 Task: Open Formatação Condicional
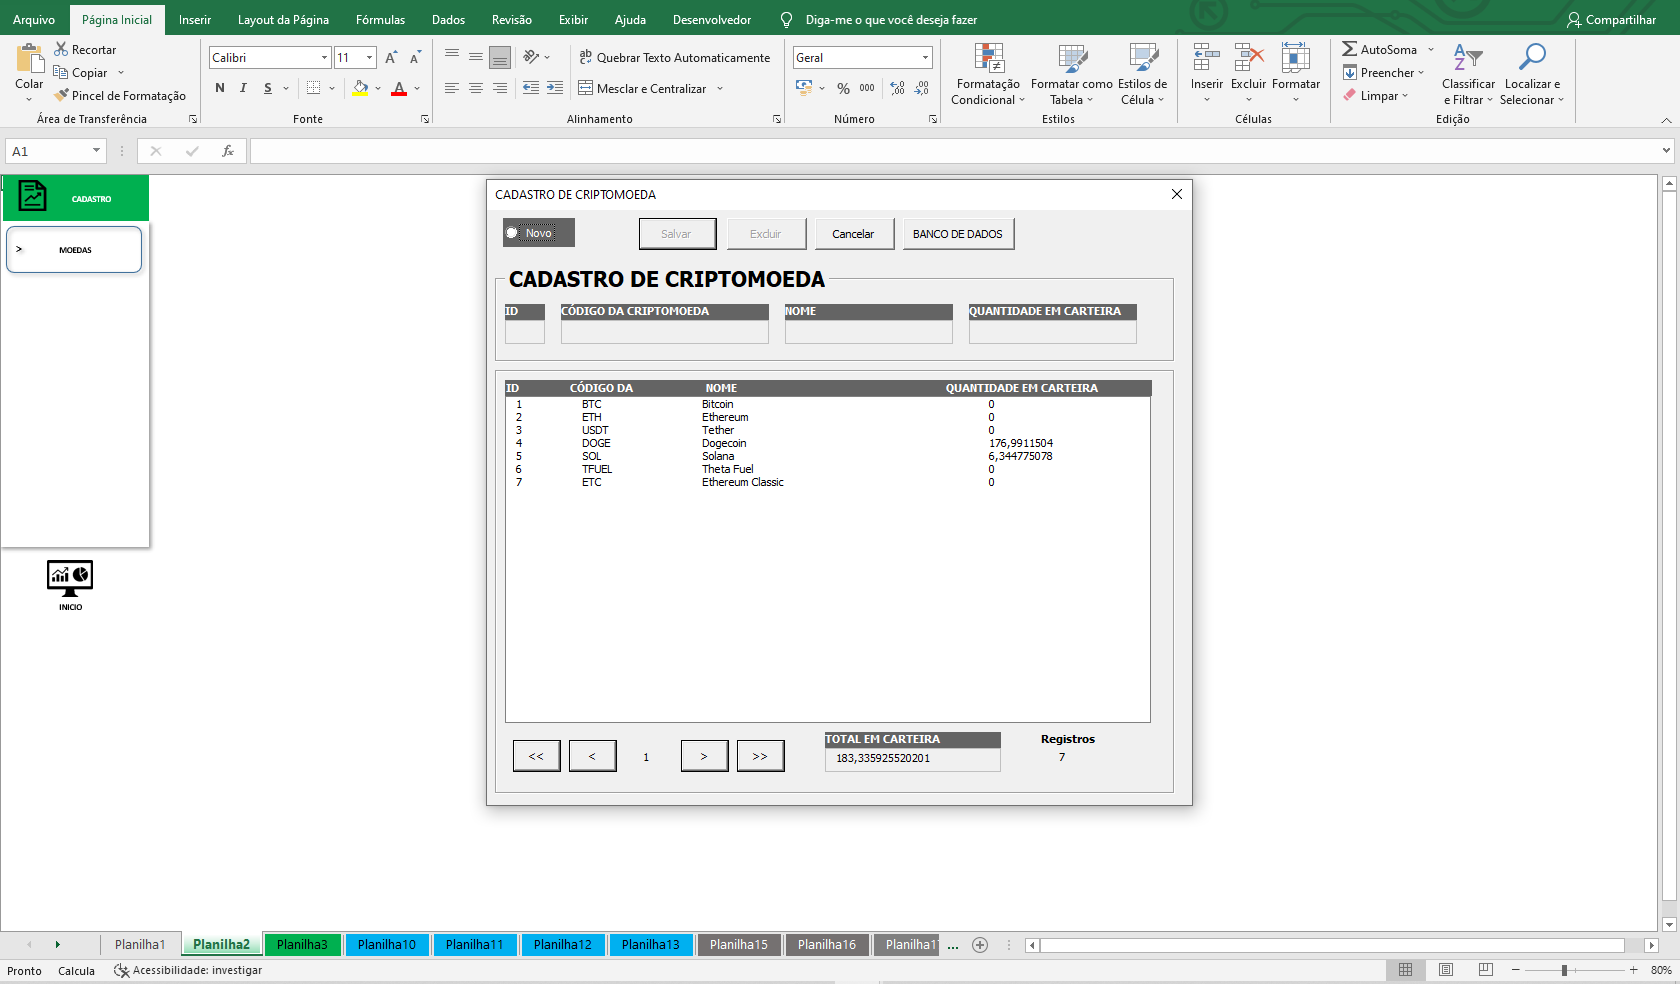pyautogui.click(x=988, y=73)
